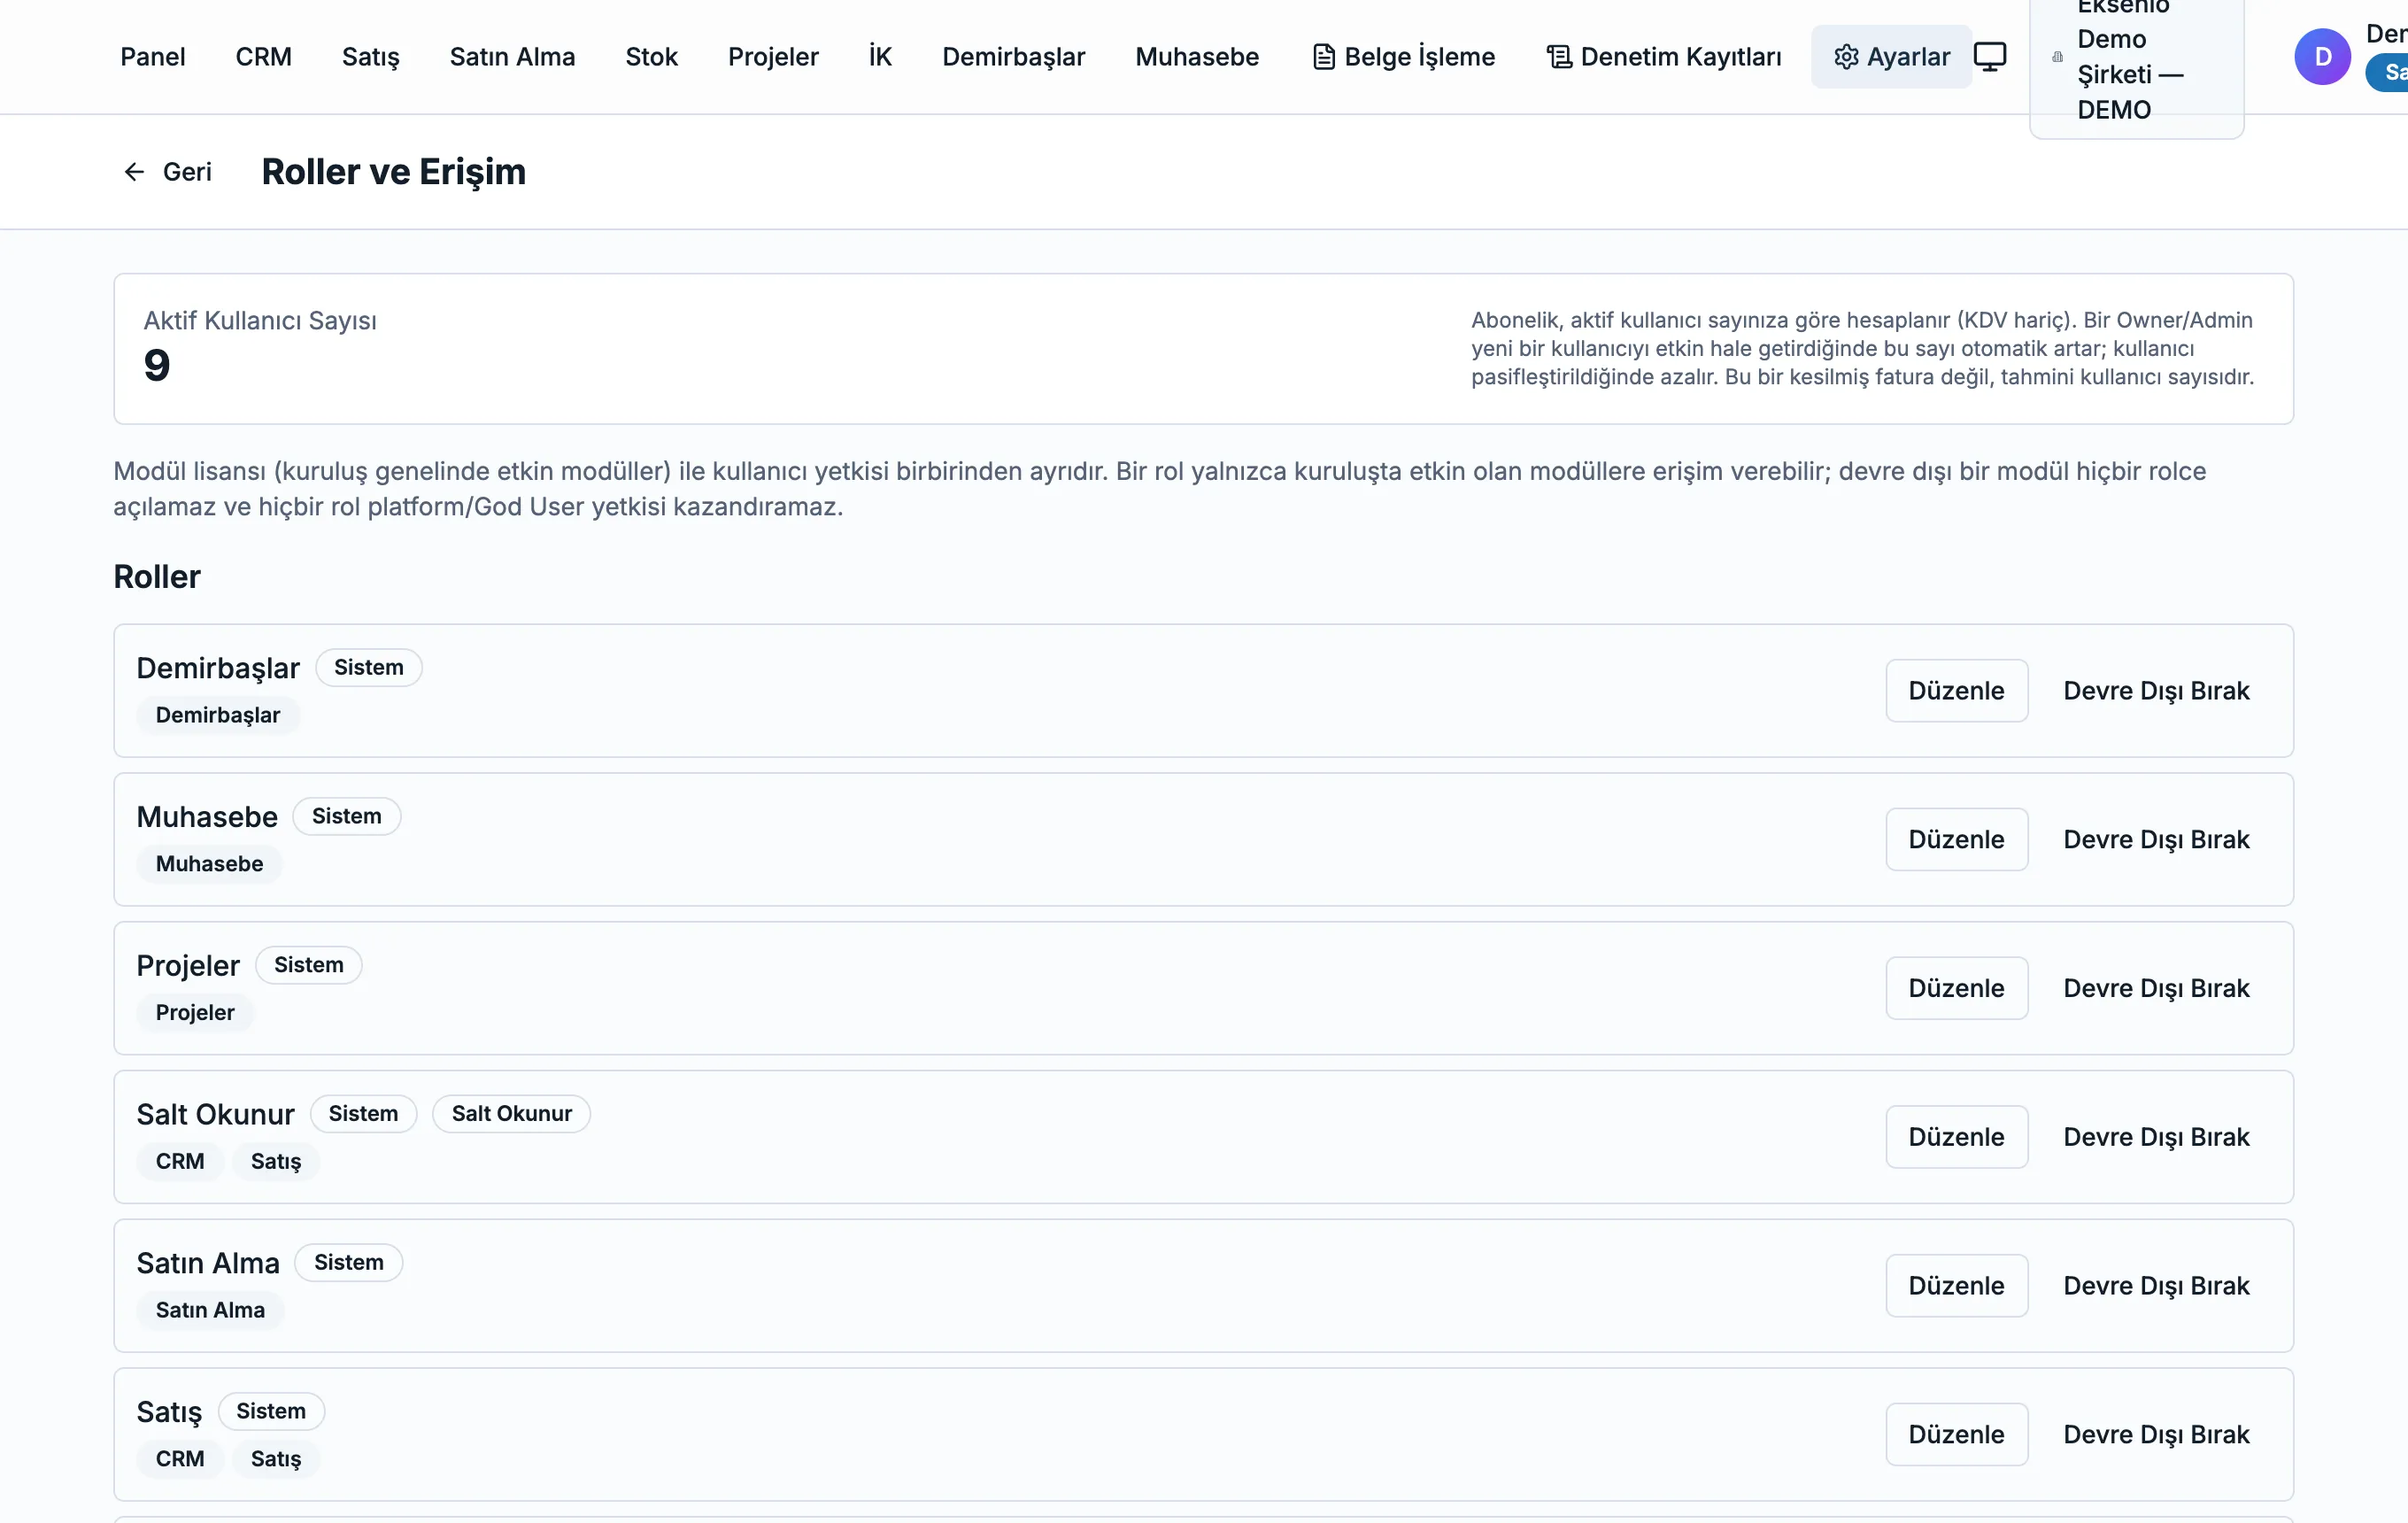Screen dimensions: 2408x1523
Task: Click the Satış tag in Salt Okunur role
Action: 276,1162
